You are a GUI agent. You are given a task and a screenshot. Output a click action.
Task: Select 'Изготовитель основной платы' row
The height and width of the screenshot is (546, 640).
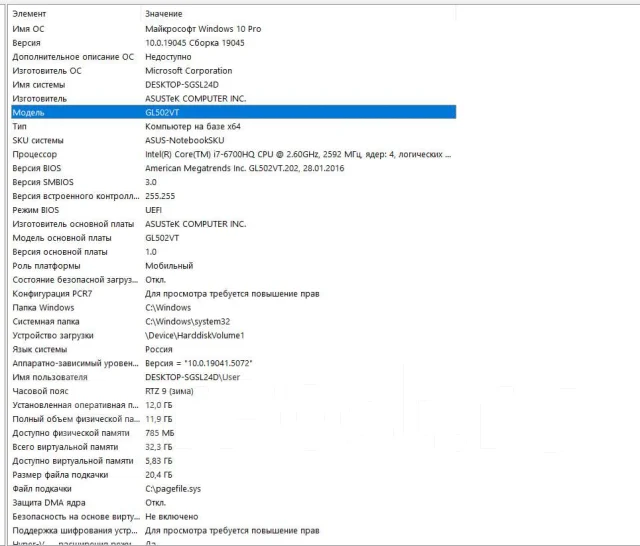tap(233, 224)
